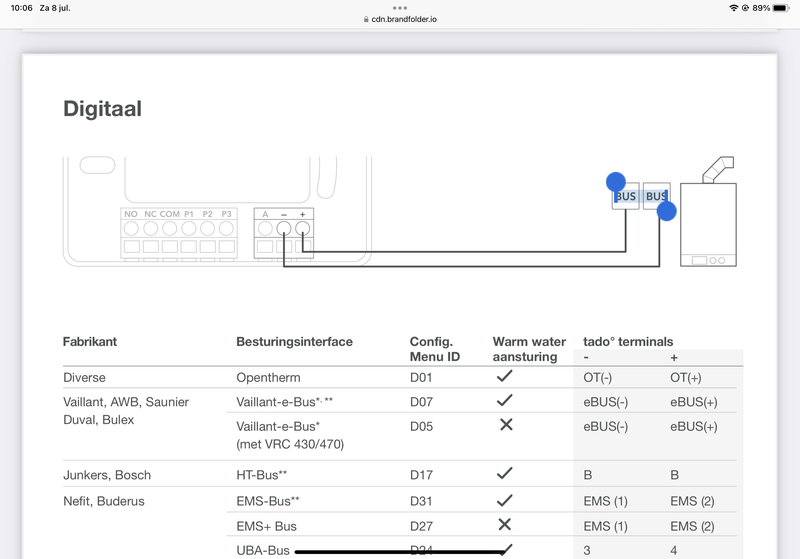800x559 pixels.
Task: Tap the 'D27' config ID cell
Action: coord(421,526)
